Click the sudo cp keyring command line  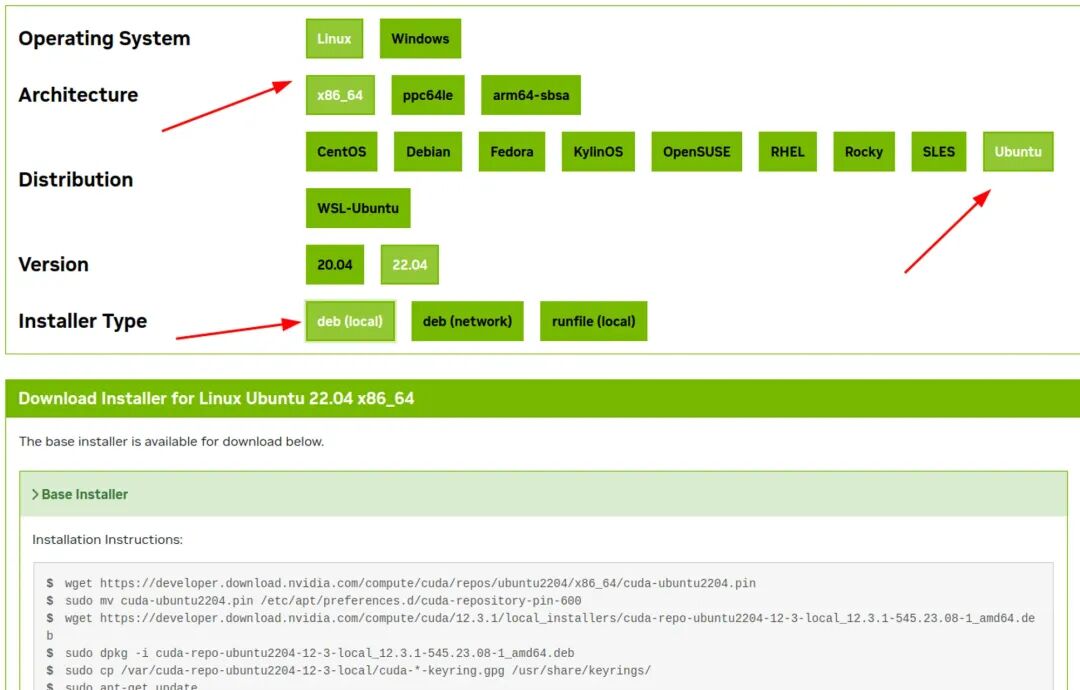click(x=358, y=670)
